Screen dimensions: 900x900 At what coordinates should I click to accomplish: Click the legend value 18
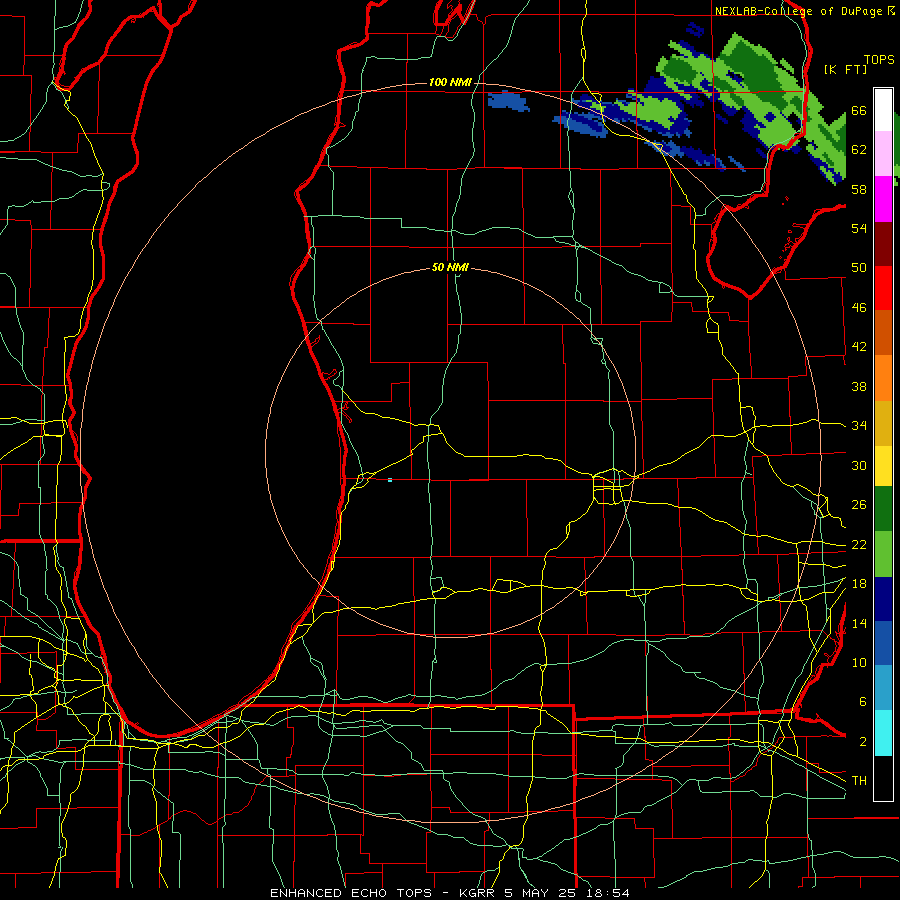coord(859,584)
